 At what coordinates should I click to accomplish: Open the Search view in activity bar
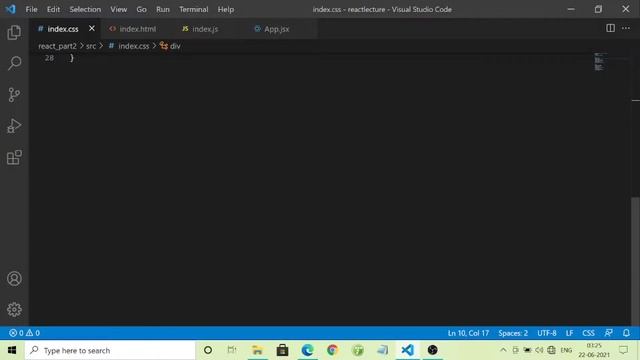point(14,64)
